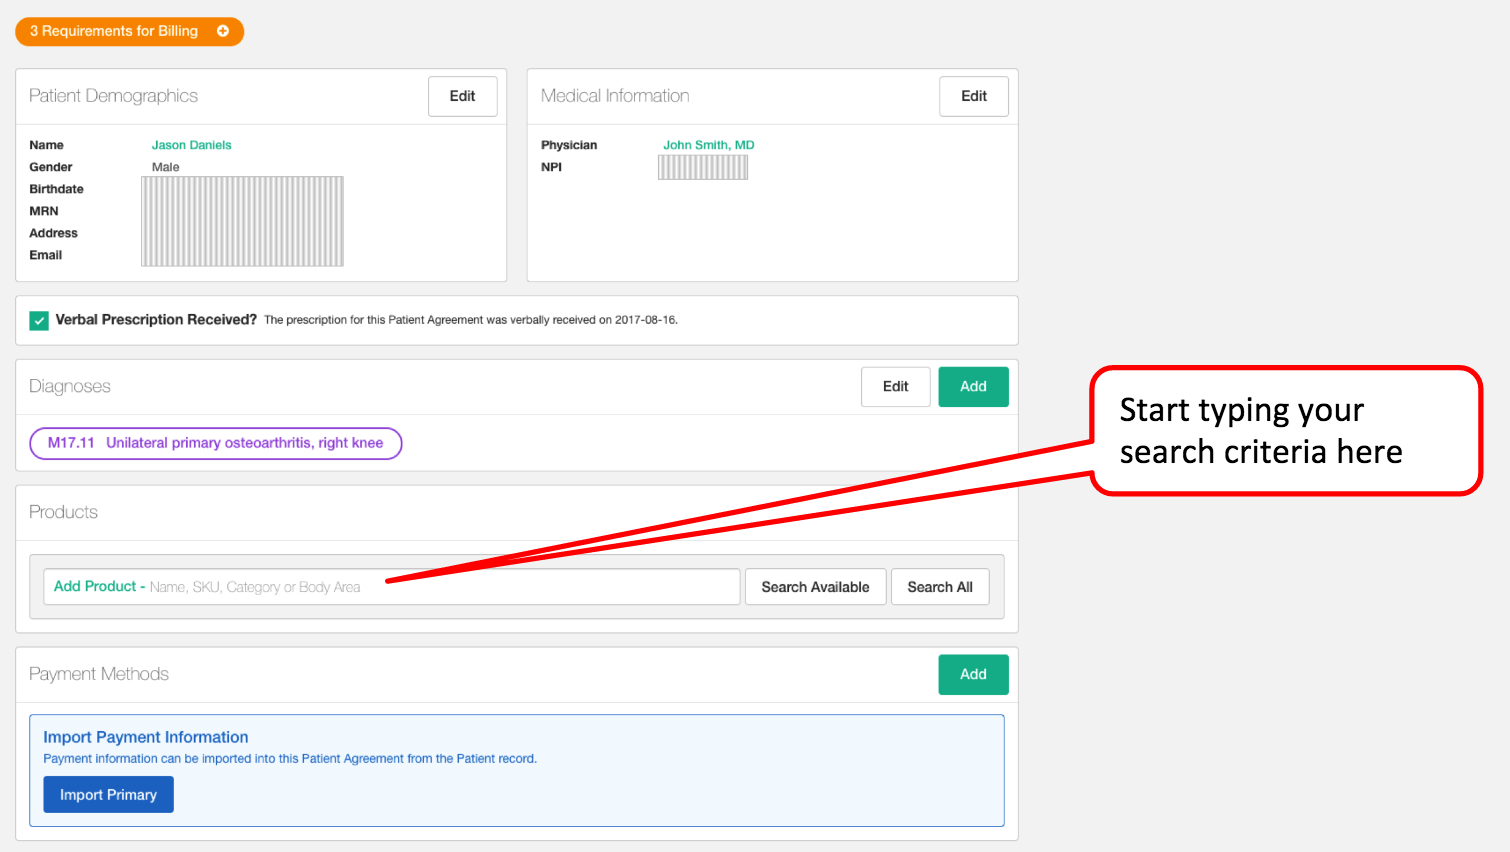Click the Payment Methods section title

(x=99, y=674)
